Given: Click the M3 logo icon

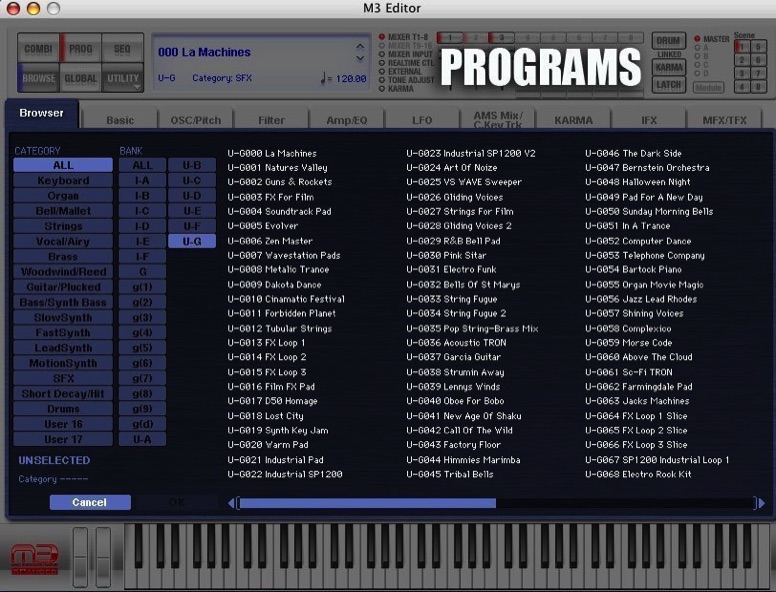Looking at the screenshot, I should (35, 559).
